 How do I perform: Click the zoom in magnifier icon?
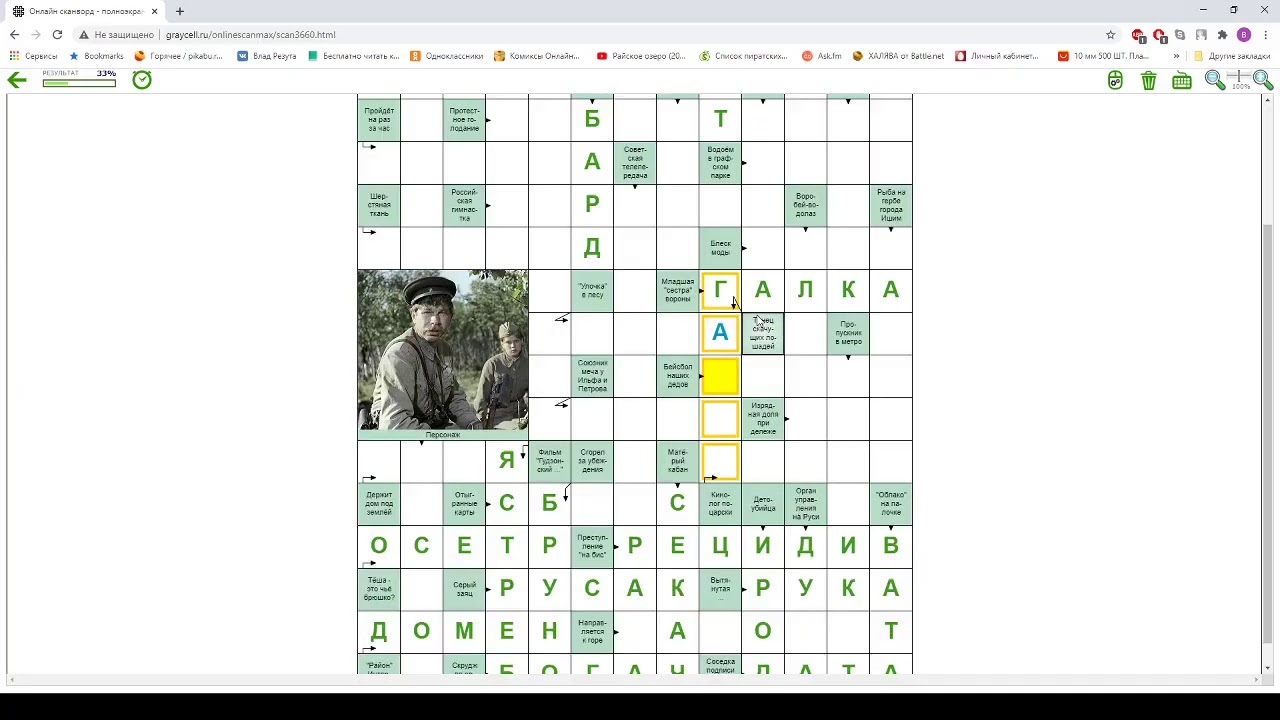click(1262, 80)
